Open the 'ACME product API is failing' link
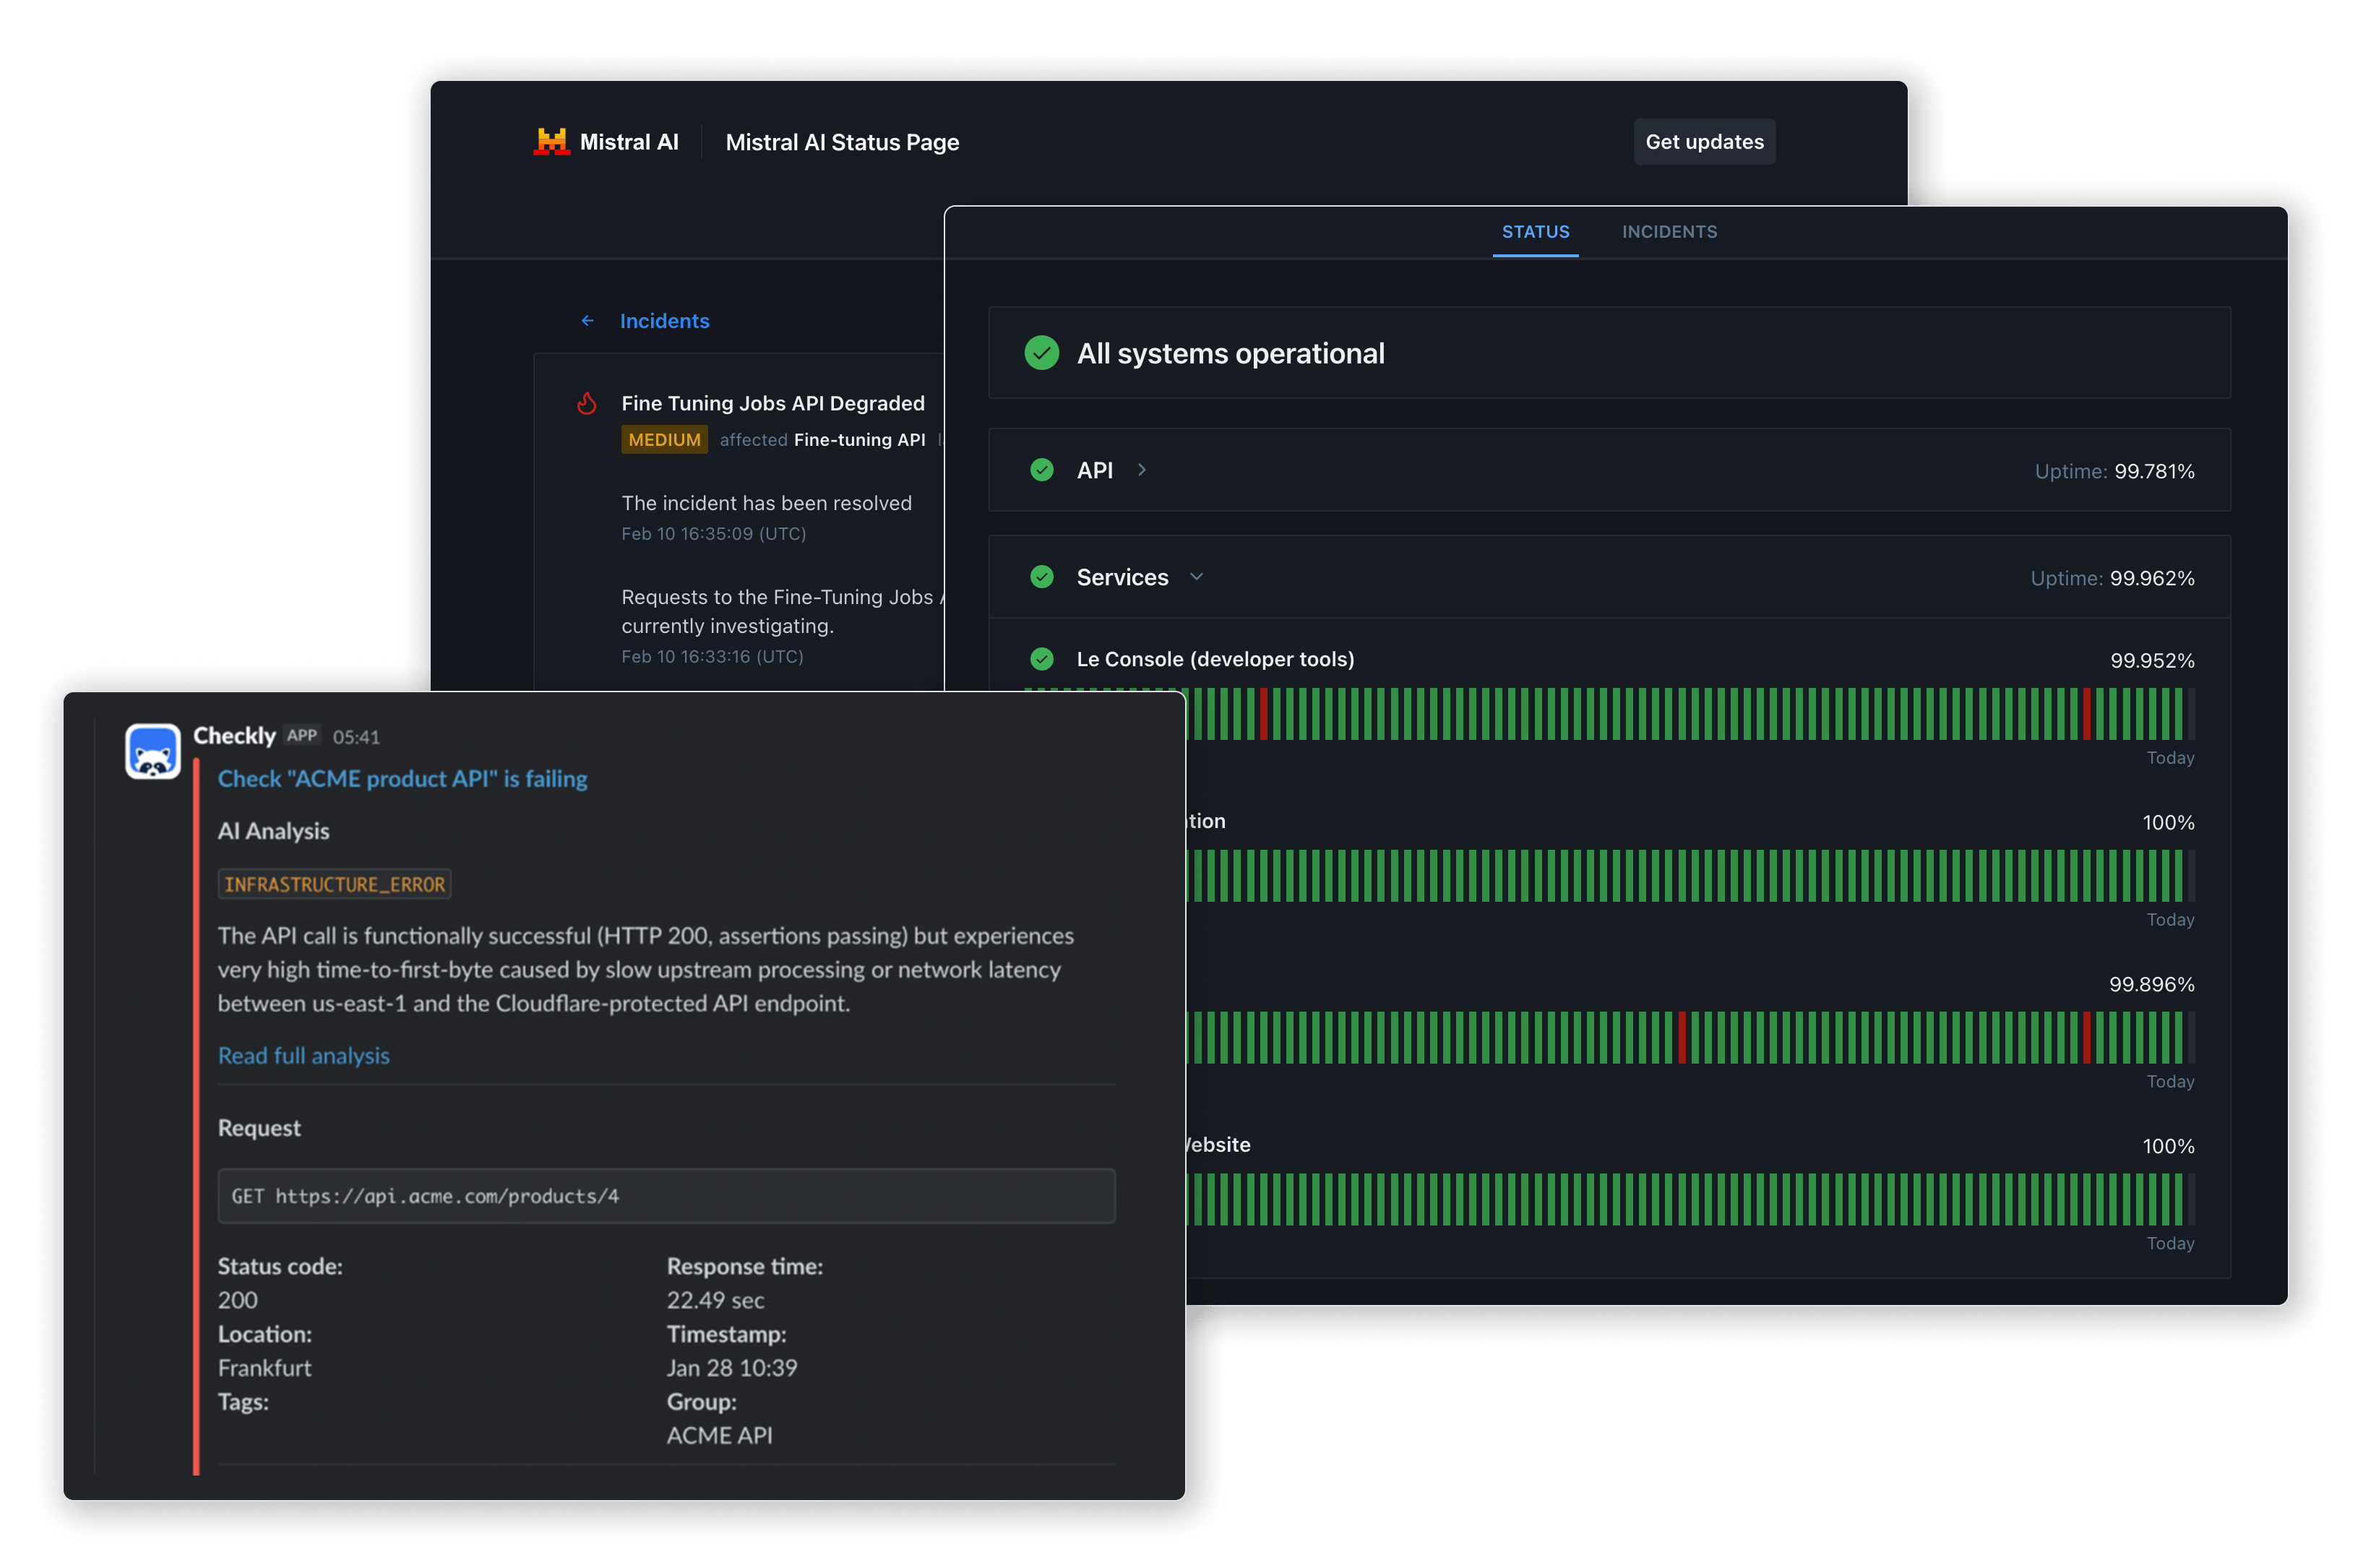The width and height of the screenshot is (2363, 1568). coord(402,779)
